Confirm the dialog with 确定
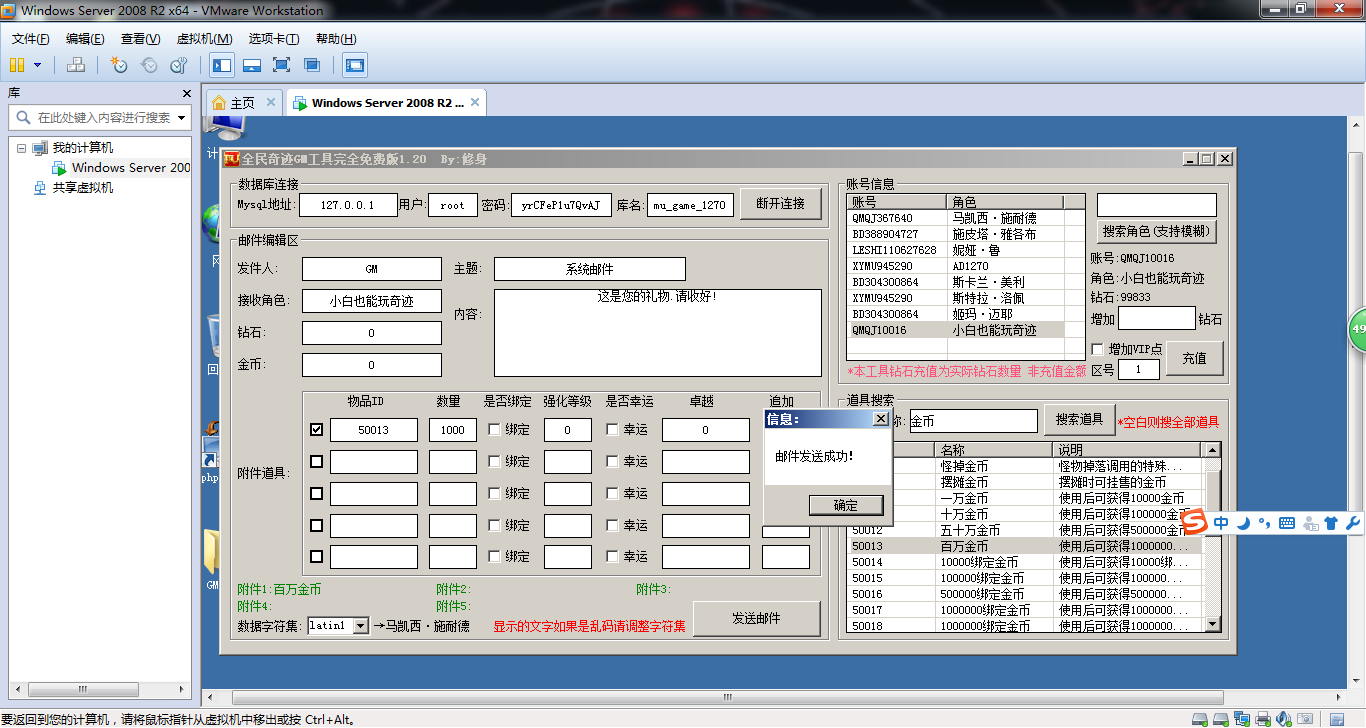 click(846, 505)
